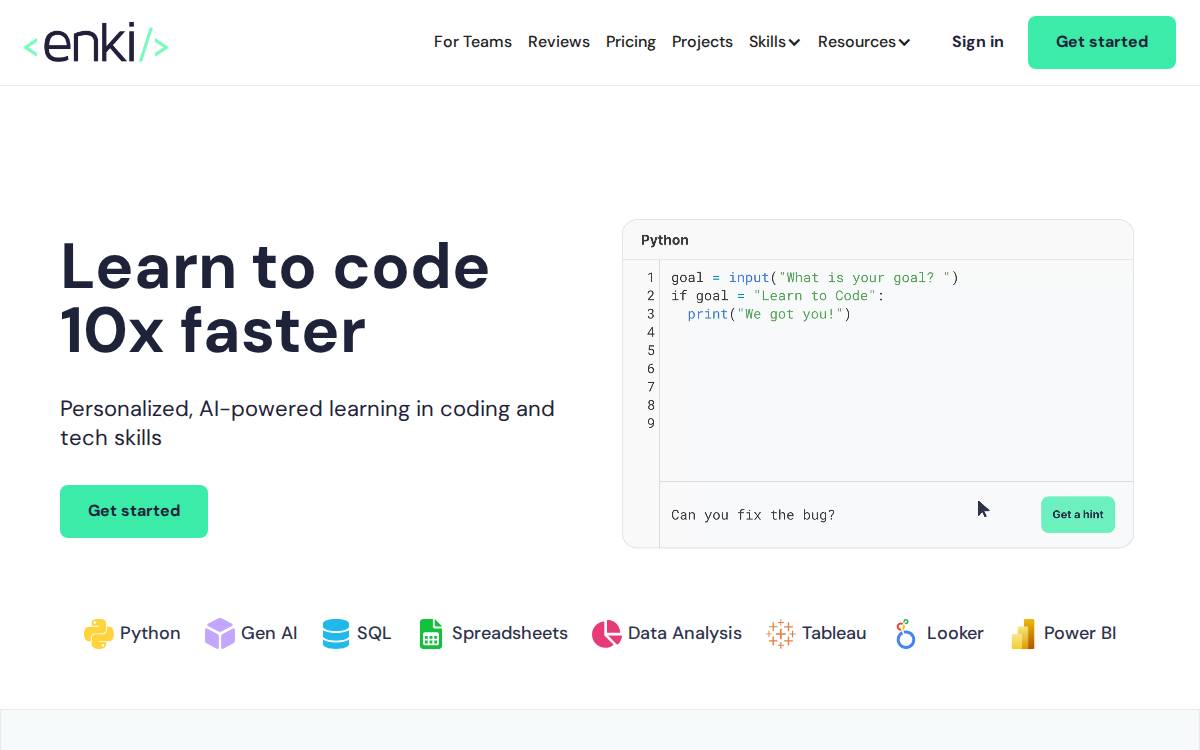Image resolution: width=1200 pixels, height=750 pixels.
Task: Open Projects from the navigation bar
Action: (x=702, y=42)
